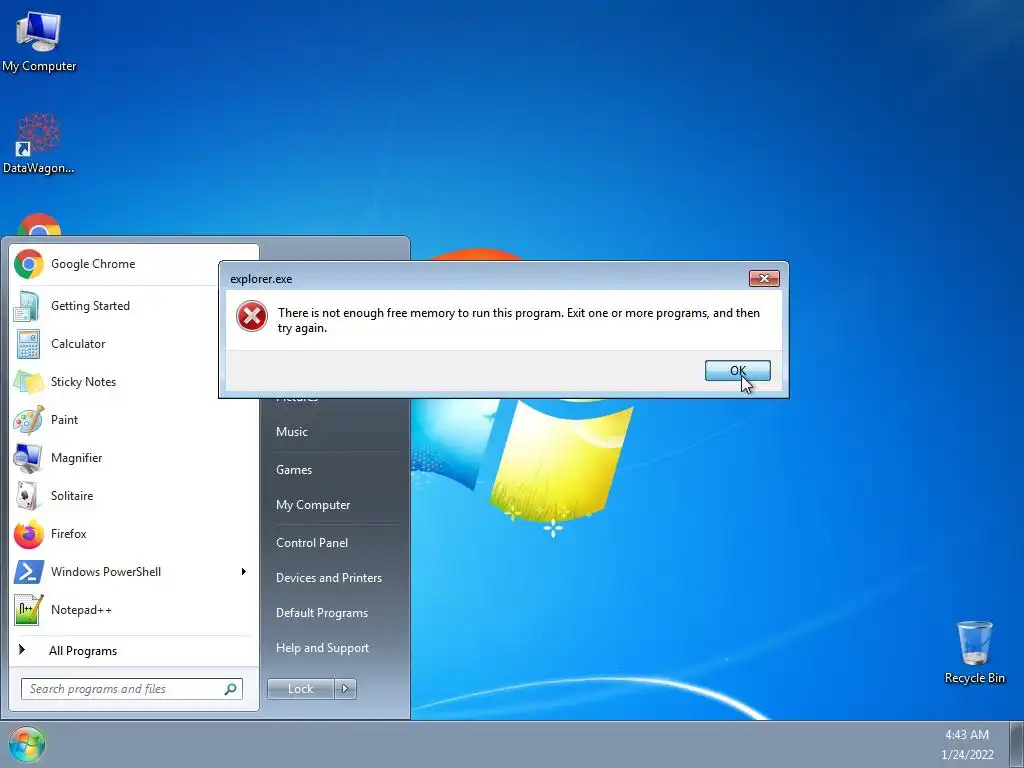The image size is (1024, 768).
Task: Click the taskbar clock showing 4:43 AM
Action: (967, 735)
